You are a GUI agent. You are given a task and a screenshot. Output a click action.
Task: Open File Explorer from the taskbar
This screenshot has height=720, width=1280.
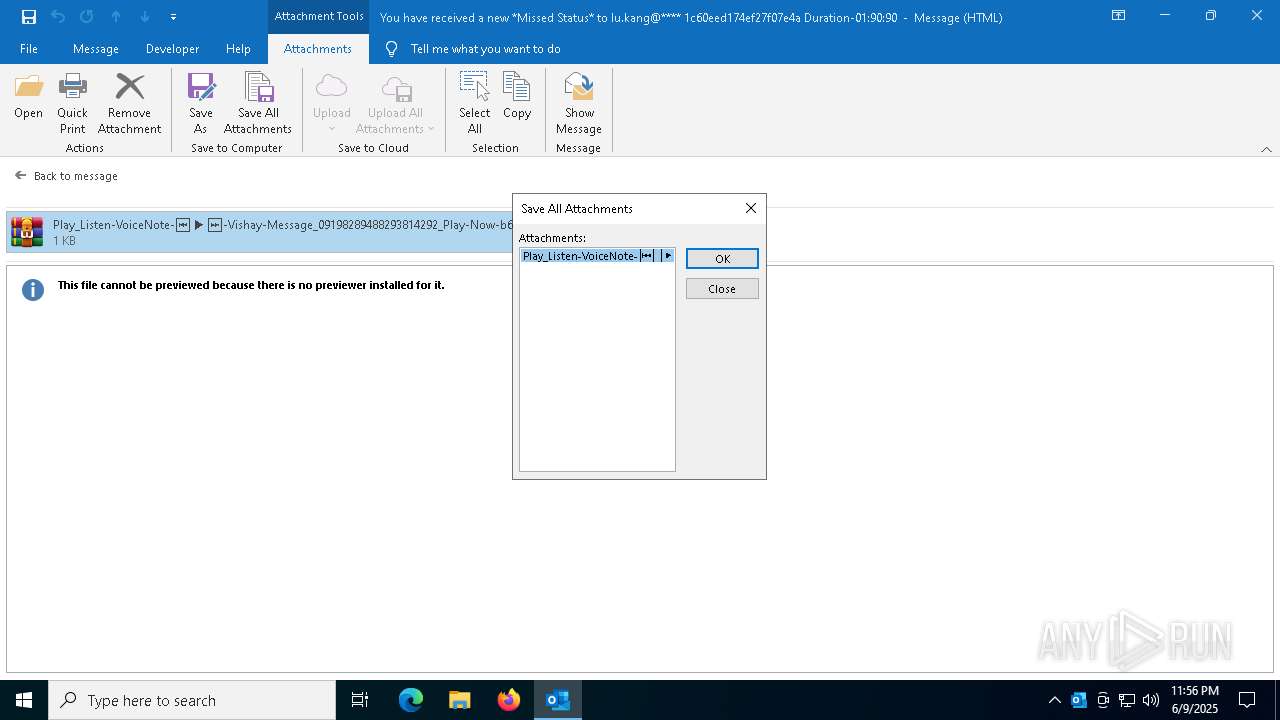(459, 700)
